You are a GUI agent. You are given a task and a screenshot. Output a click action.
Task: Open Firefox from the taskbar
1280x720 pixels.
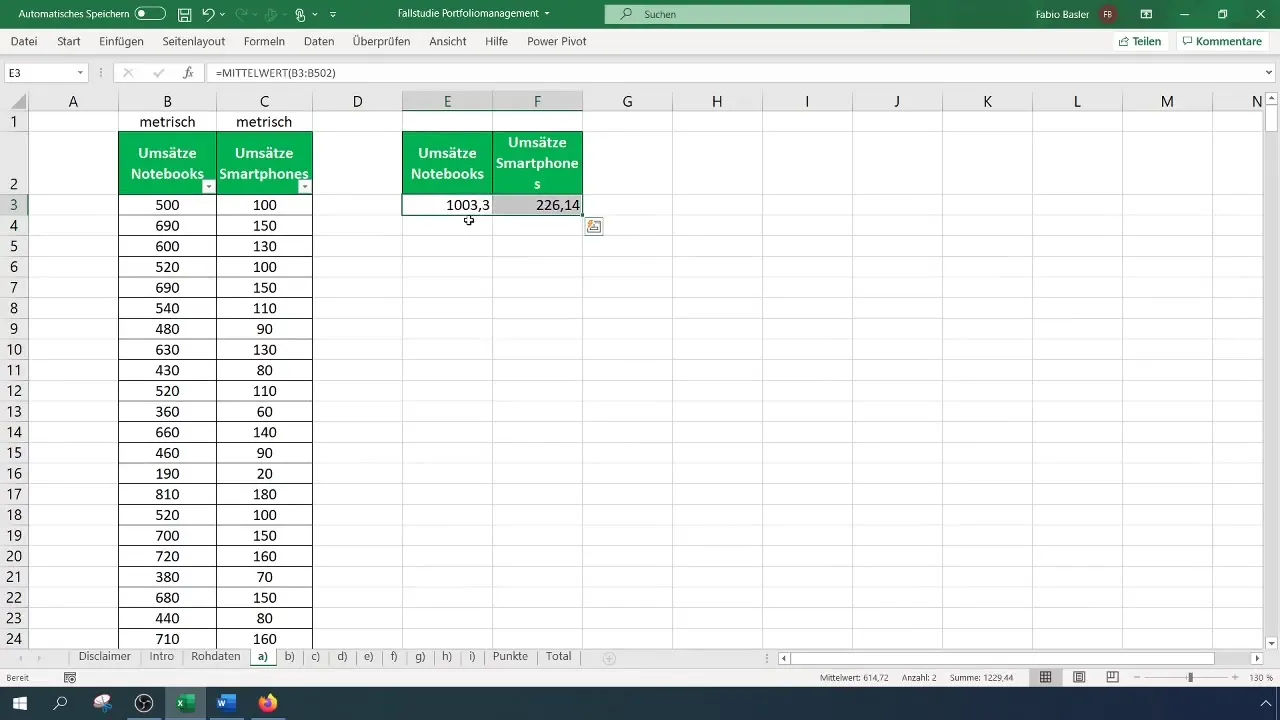tap(267, 703)
